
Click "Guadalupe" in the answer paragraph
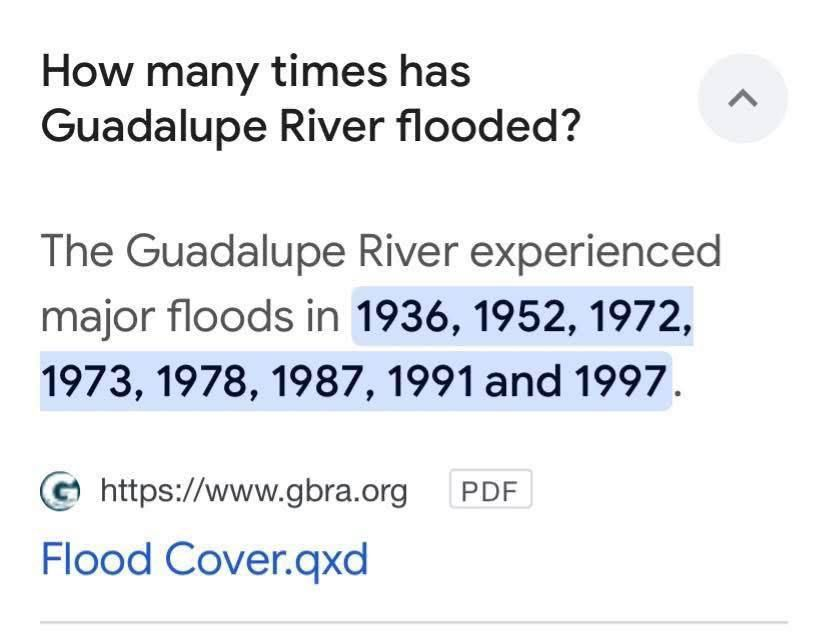point(238,250)
